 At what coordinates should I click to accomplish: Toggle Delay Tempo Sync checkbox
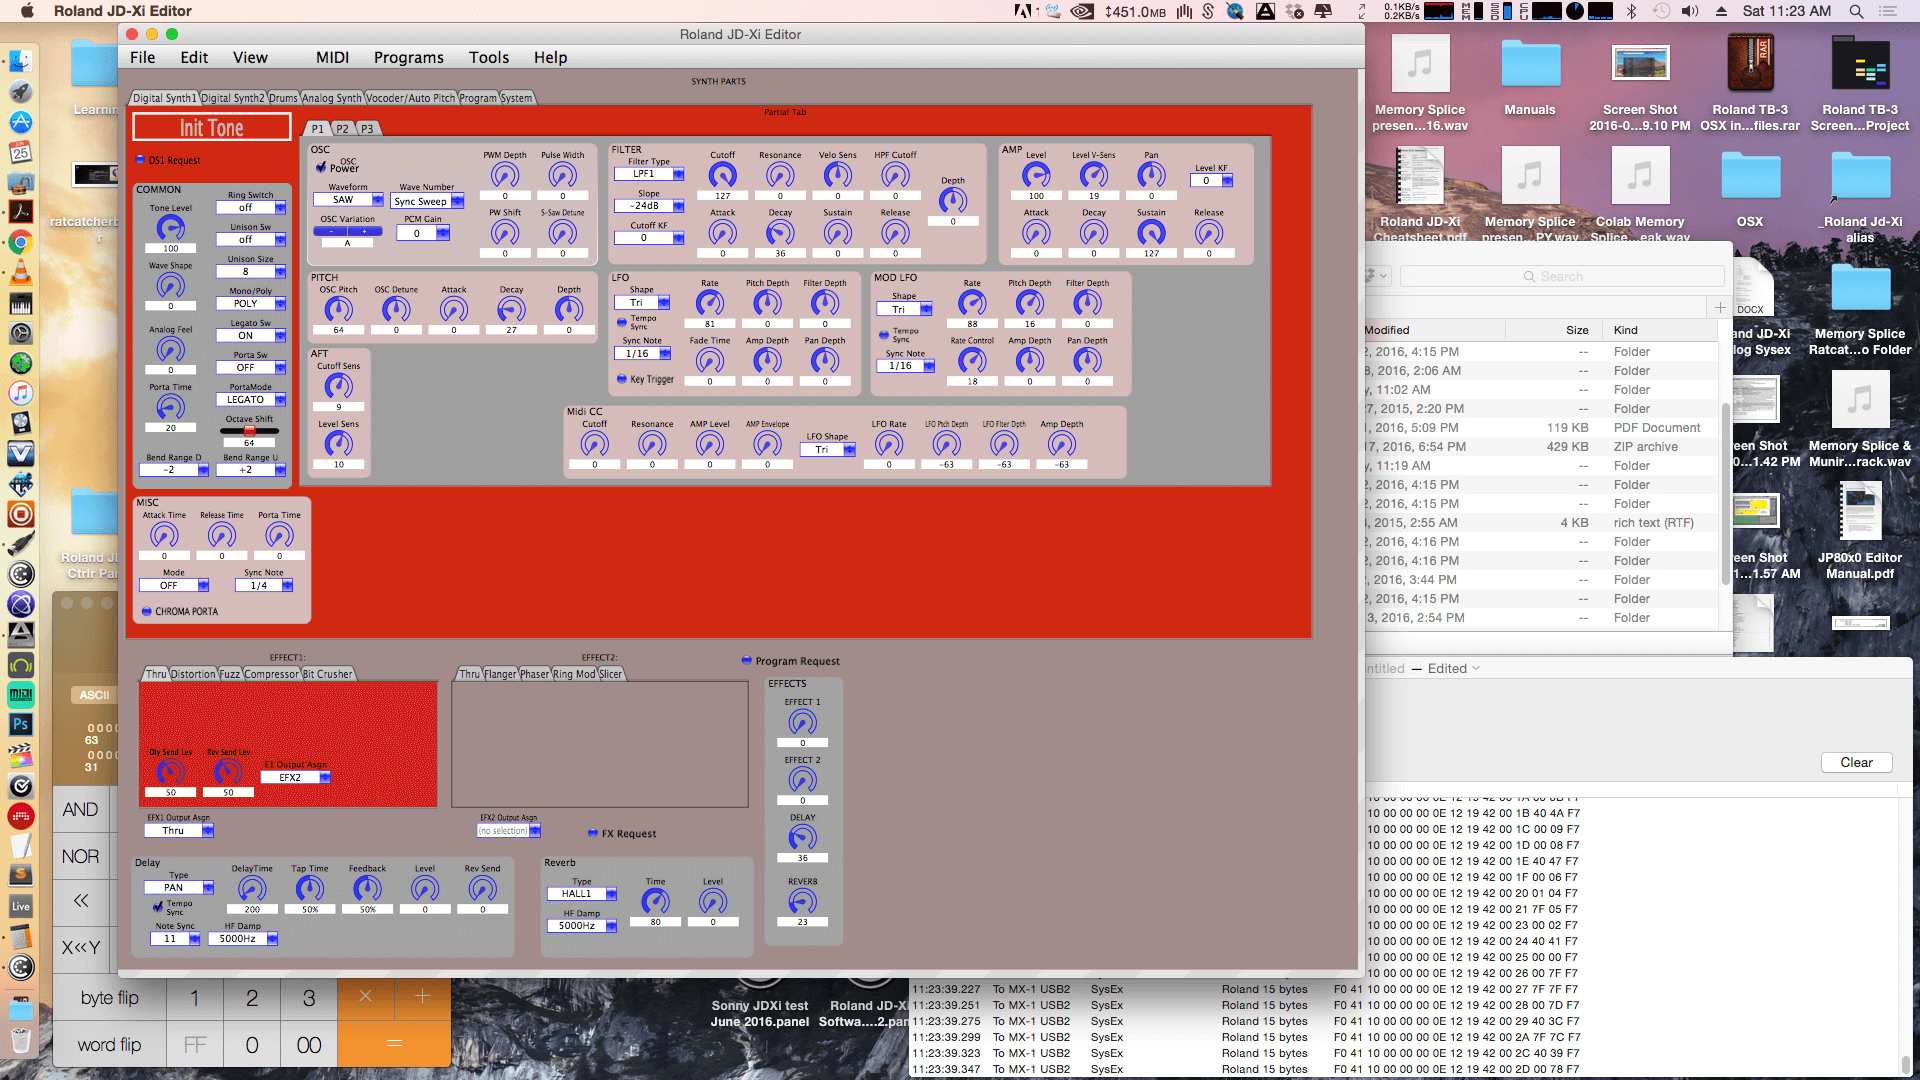157,907
